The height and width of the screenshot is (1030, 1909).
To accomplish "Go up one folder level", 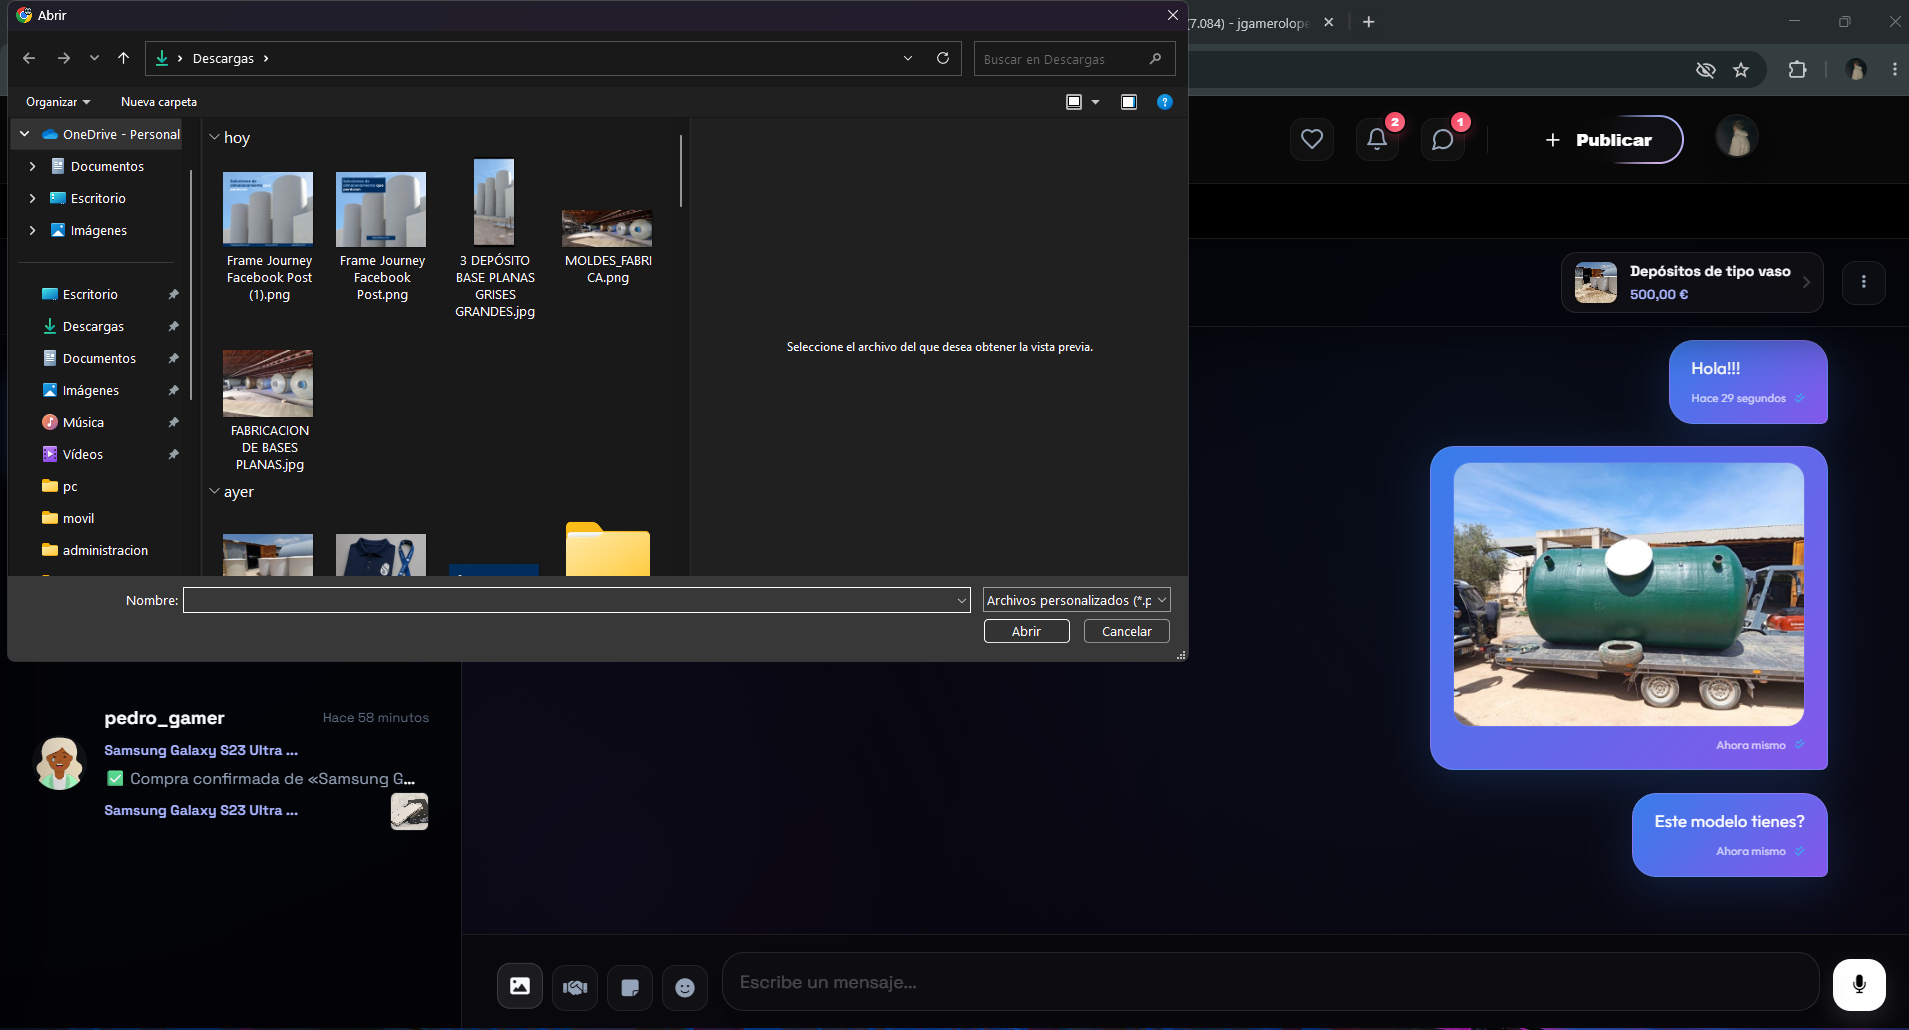I will [123, 58].
